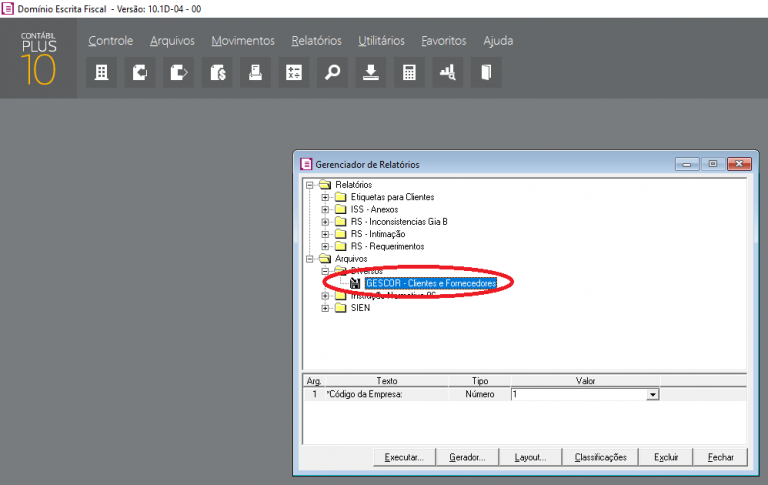The height and width of the screenshot is (485, 768).
Task: Click the magnifying glass search icon
Action: 332,72
